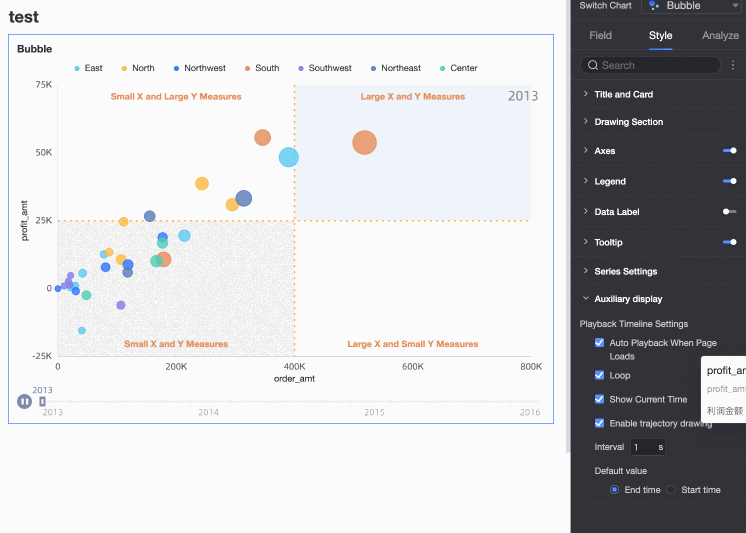Click the largest South bubble in the blue quadrant
746x533 pixels.
[364, 142]
